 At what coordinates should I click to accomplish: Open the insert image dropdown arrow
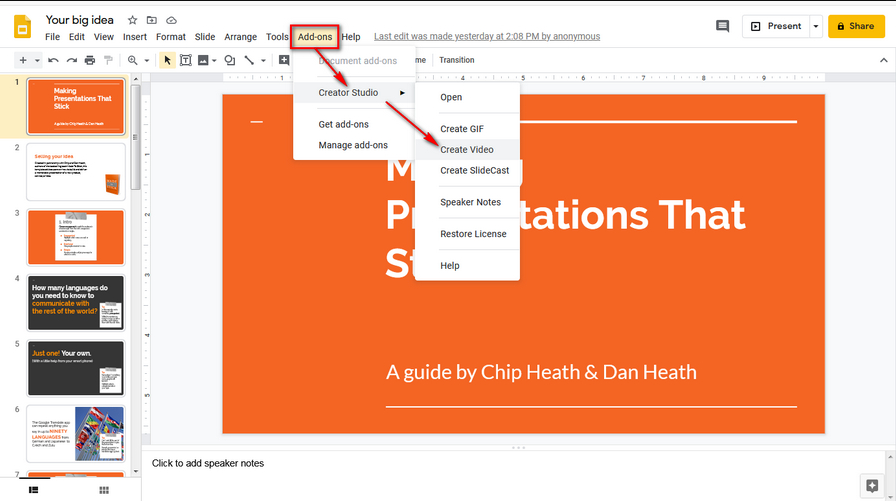click(x=214, y=60)
